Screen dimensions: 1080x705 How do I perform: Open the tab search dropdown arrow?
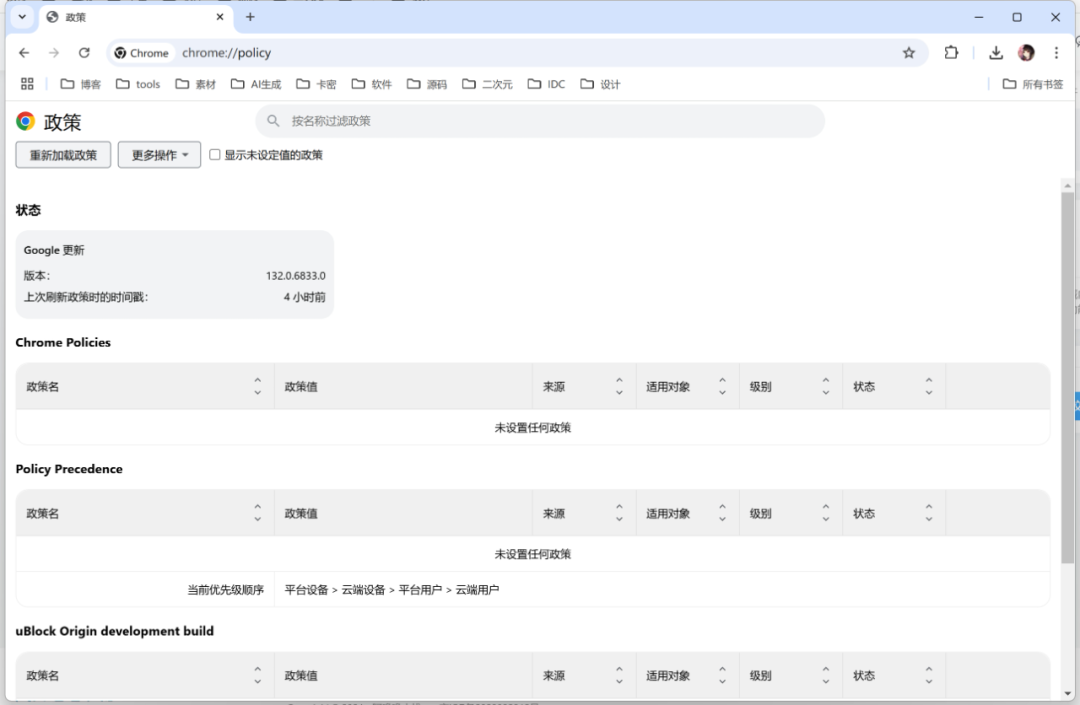22,17
